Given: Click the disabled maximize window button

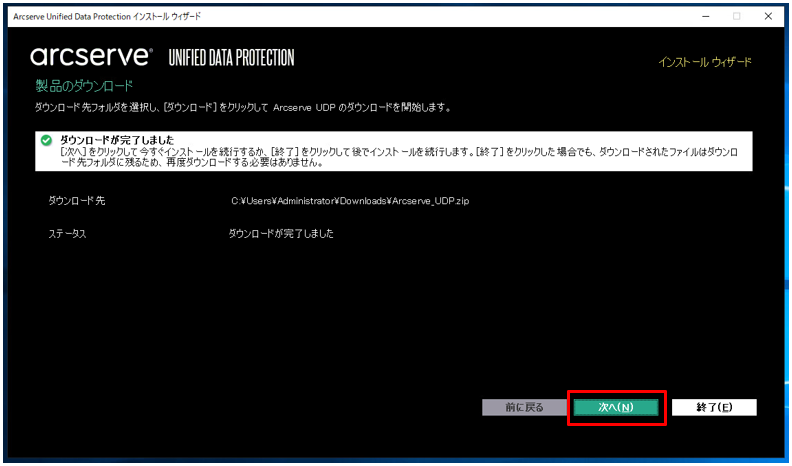Looking at the screenshot, I should pos(736,16).
